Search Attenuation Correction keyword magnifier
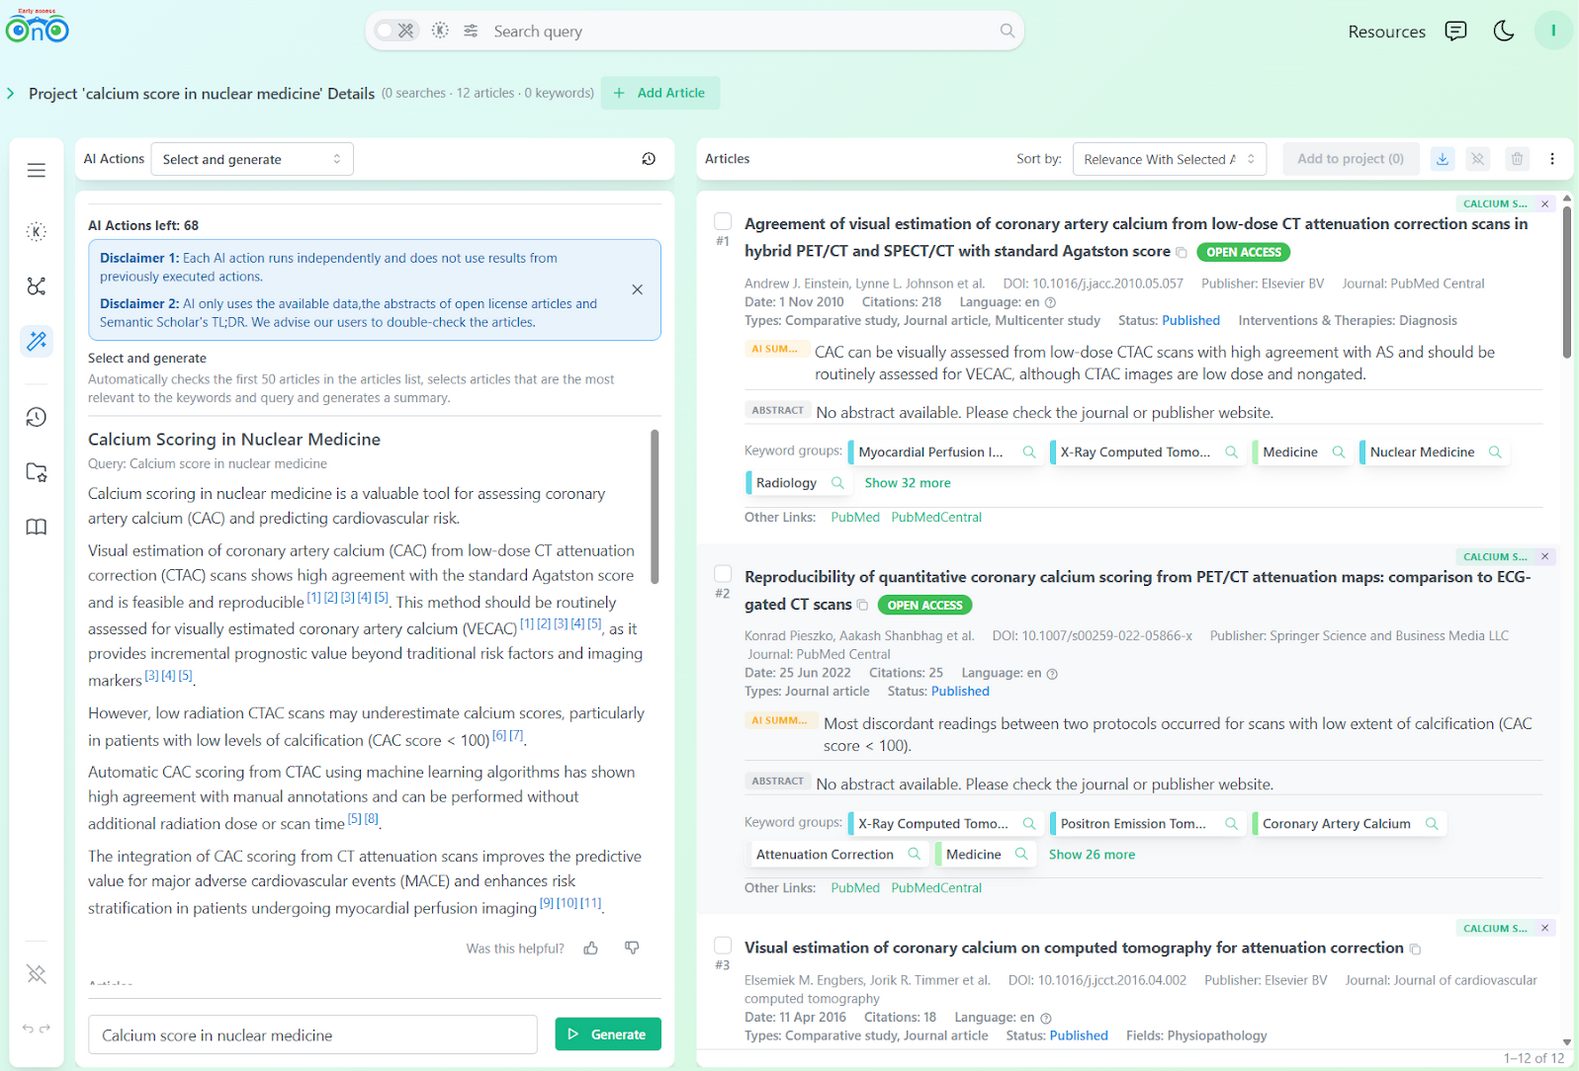Screen dimensions: 1579x1071 (x=914, y=855)
